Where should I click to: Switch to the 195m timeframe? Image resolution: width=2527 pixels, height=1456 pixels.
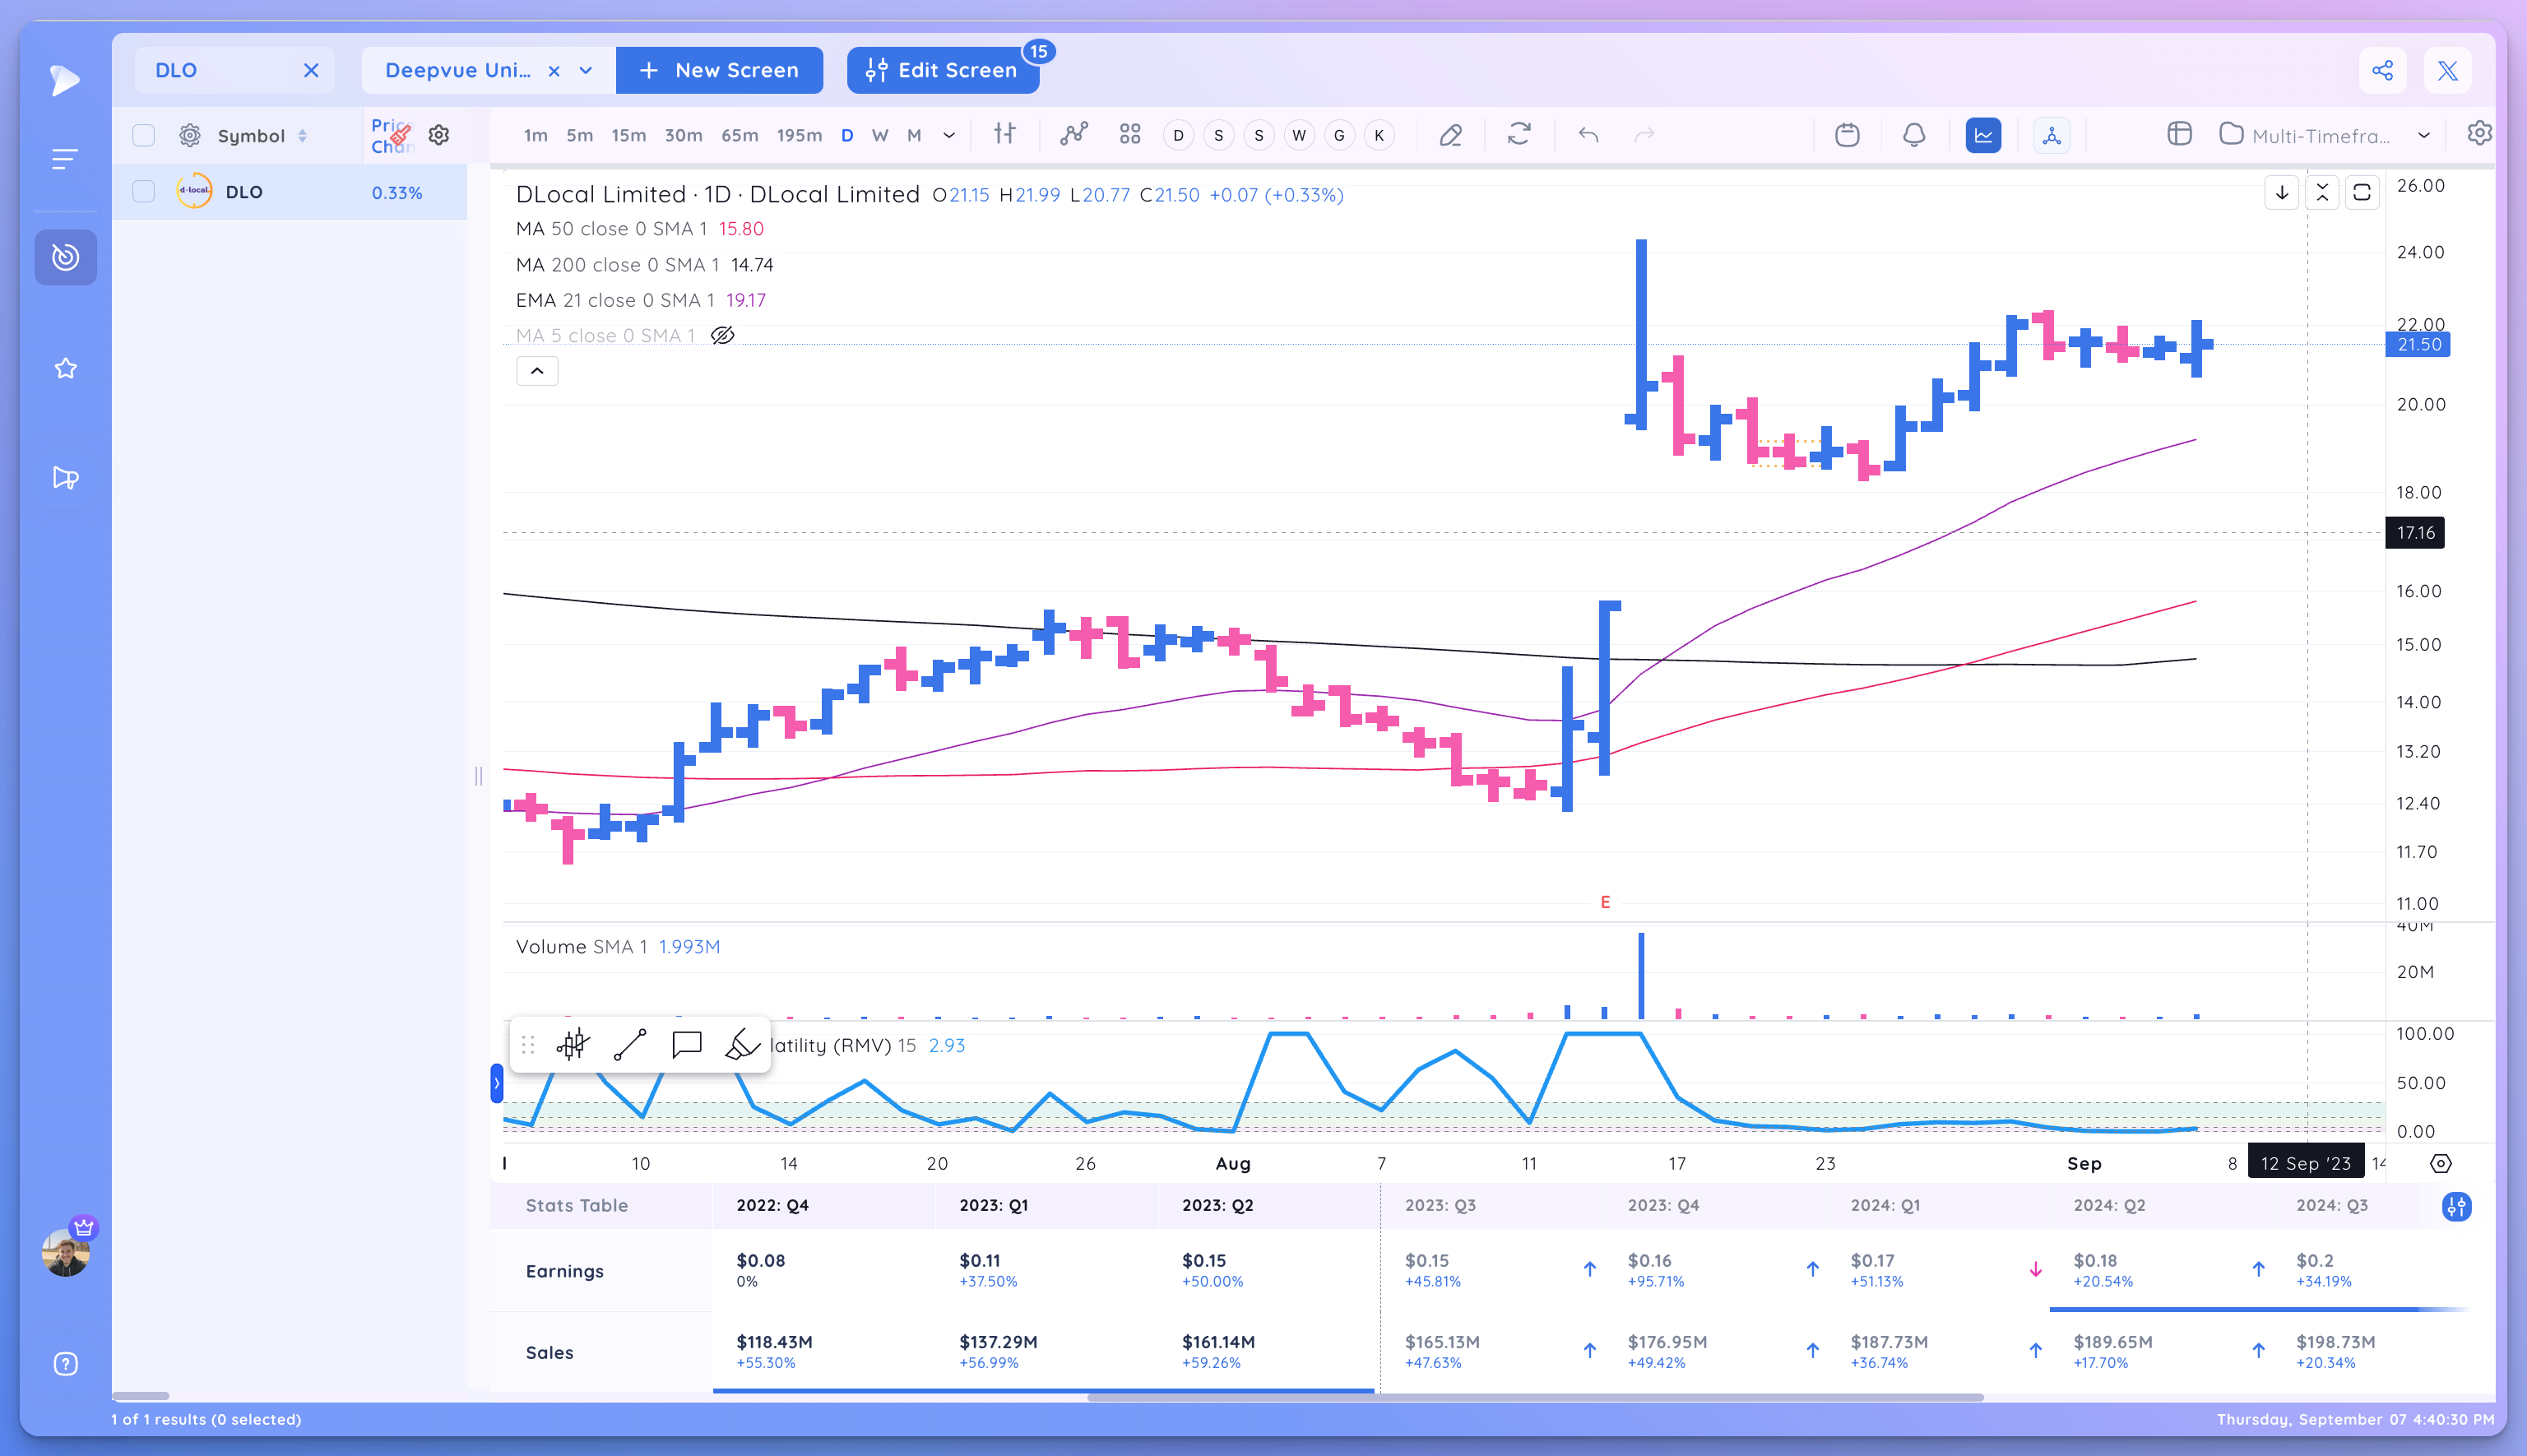click(x=799, y=135)
